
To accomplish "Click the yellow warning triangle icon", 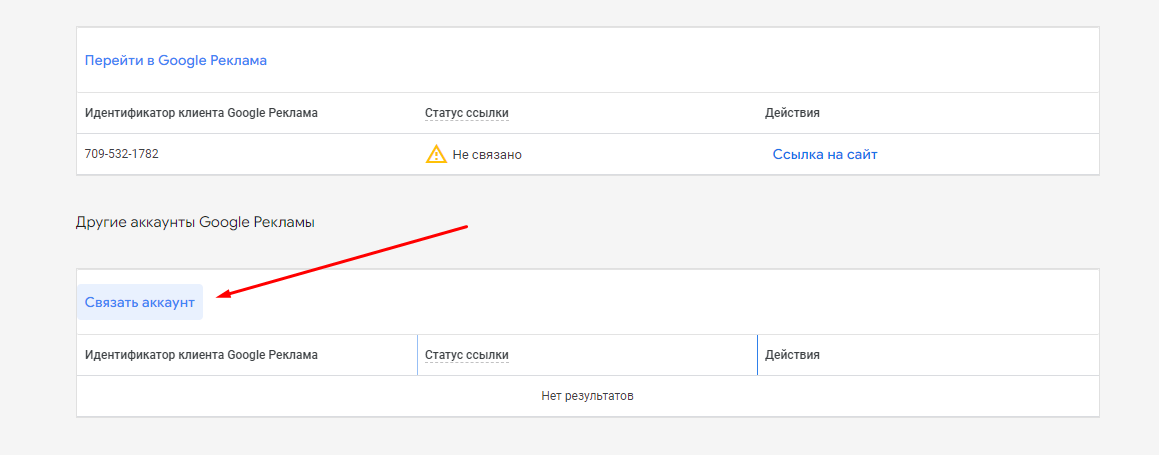I will coord(436,154).
